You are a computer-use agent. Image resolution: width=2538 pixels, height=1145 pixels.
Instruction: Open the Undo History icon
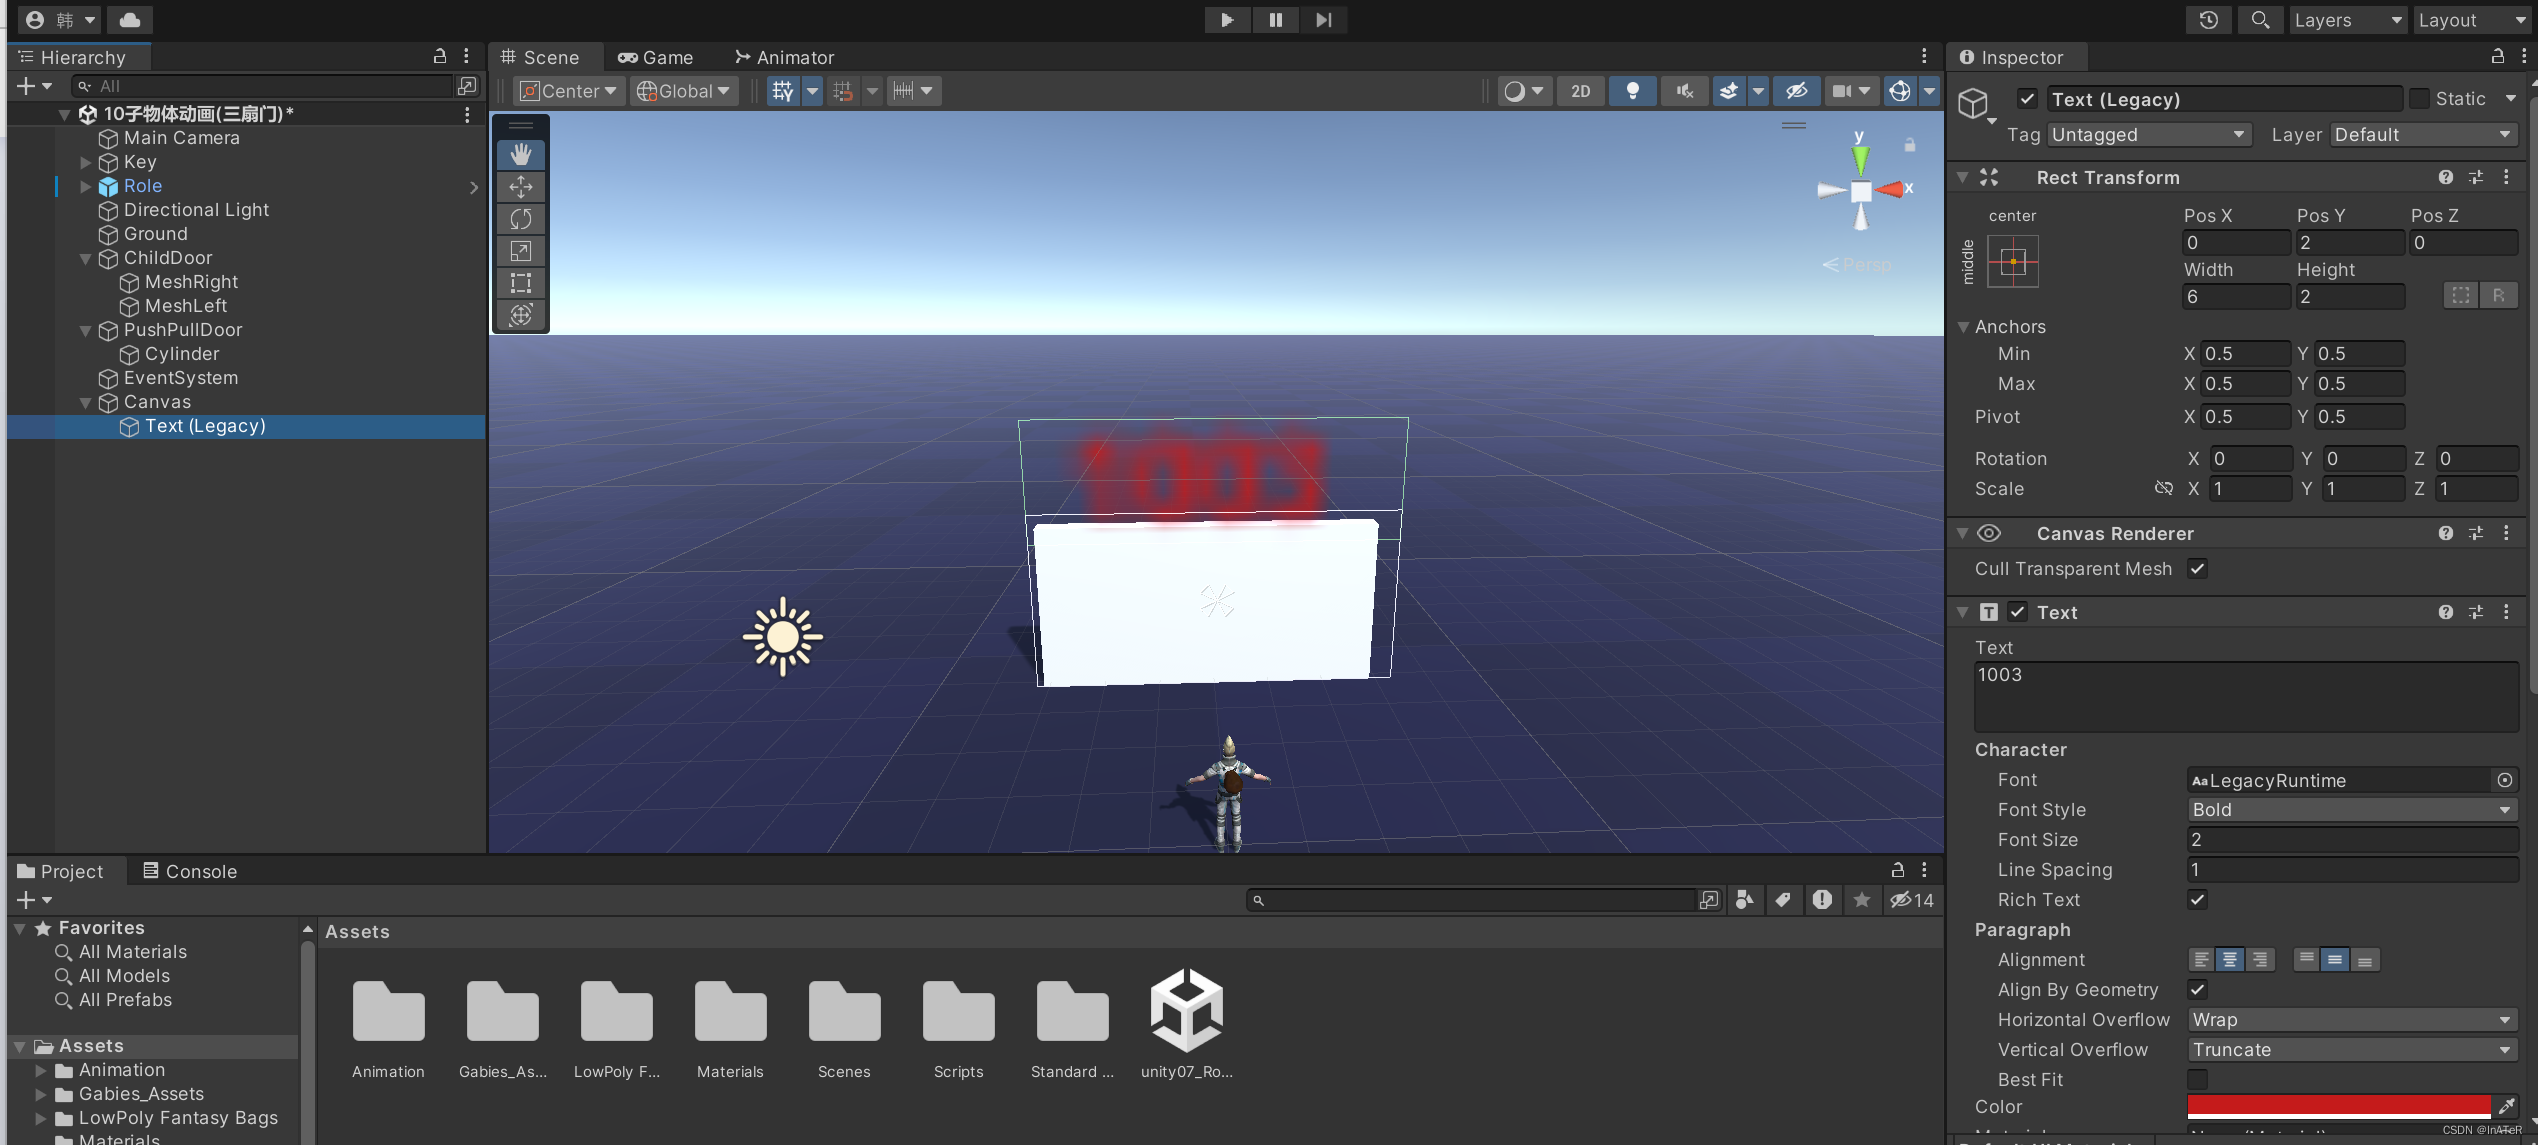(2208, 20)
